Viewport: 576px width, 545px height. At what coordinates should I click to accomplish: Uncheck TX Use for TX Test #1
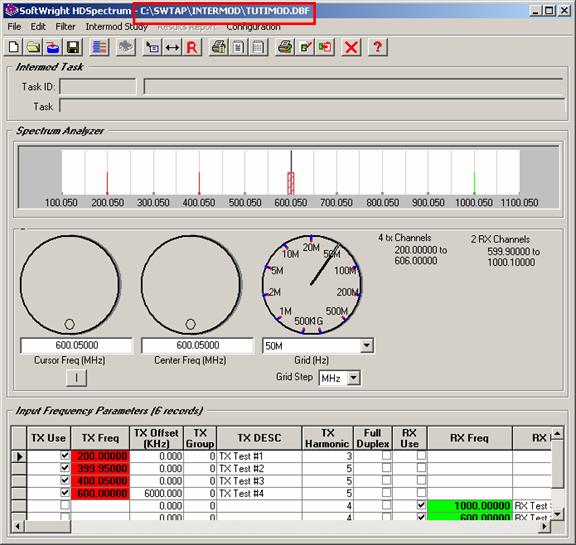(65, 456)
